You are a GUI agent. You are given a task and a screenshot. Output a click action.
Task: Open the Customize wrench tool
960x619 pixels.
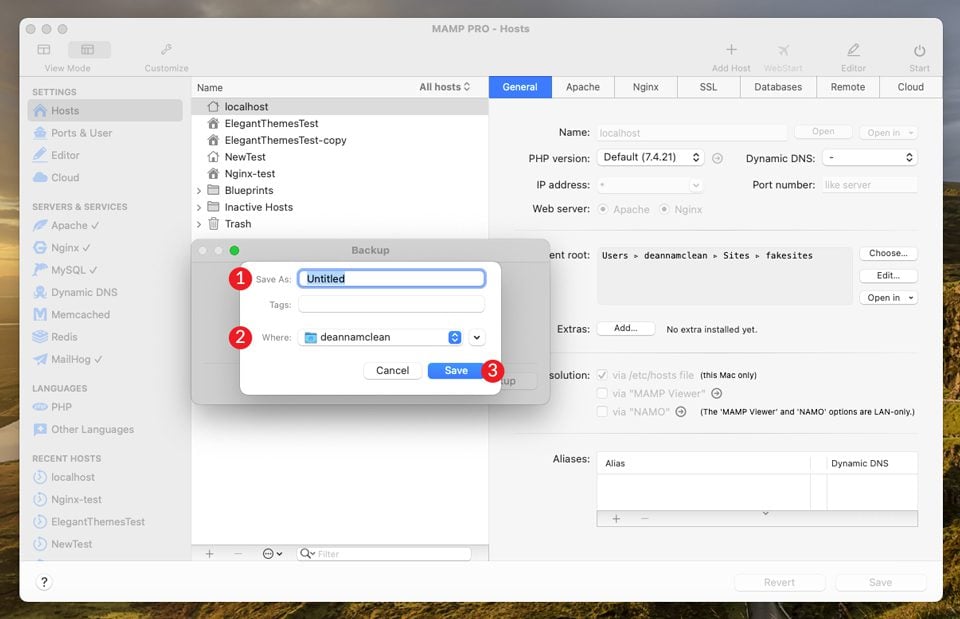[x=166, y=50]
